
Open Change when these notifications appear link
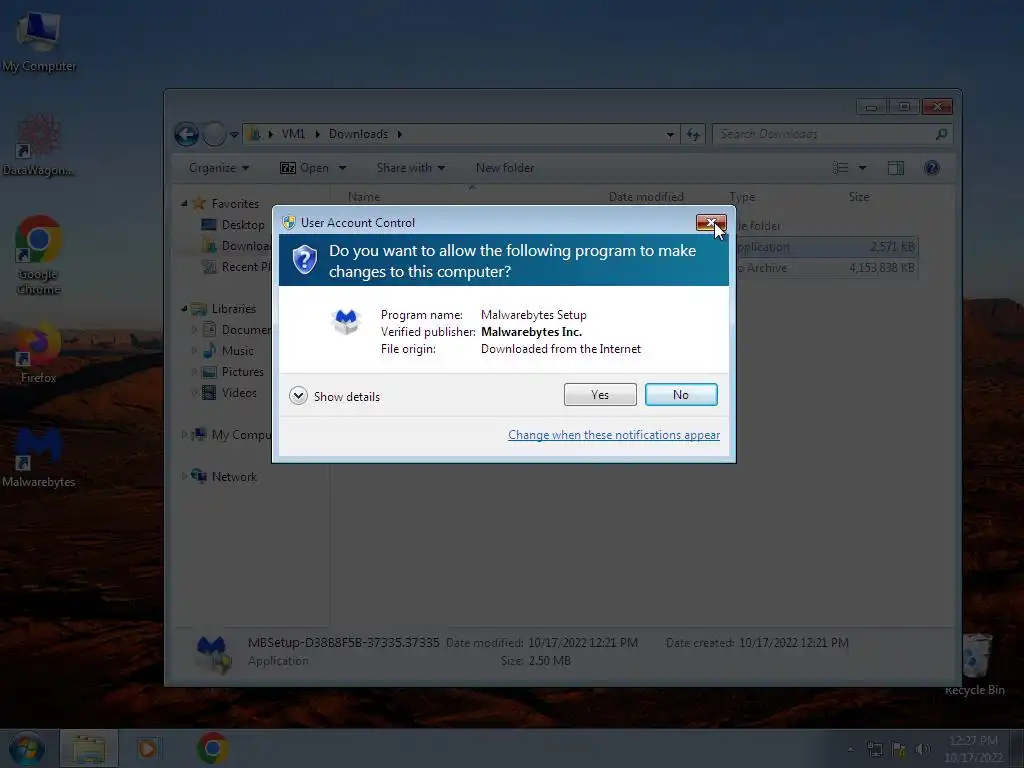(x=613, y=435)
